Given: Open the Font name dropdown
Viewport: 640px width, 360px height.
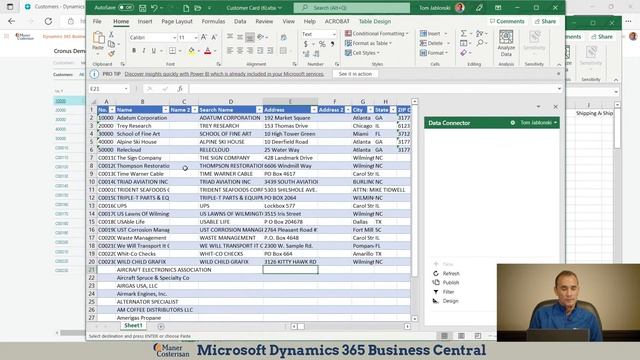Looking at the screenshot, I should click(x=174, y=38).
